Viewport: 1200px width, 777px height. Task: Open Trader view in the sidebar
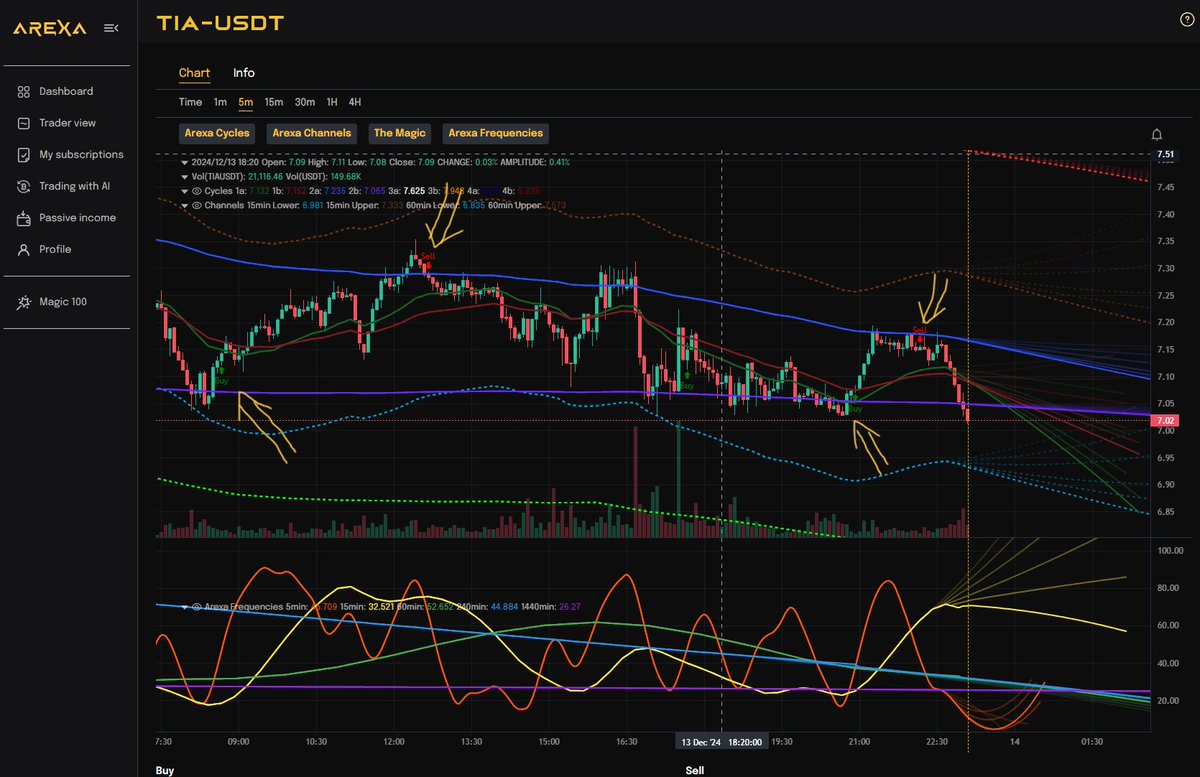[65, 123]
